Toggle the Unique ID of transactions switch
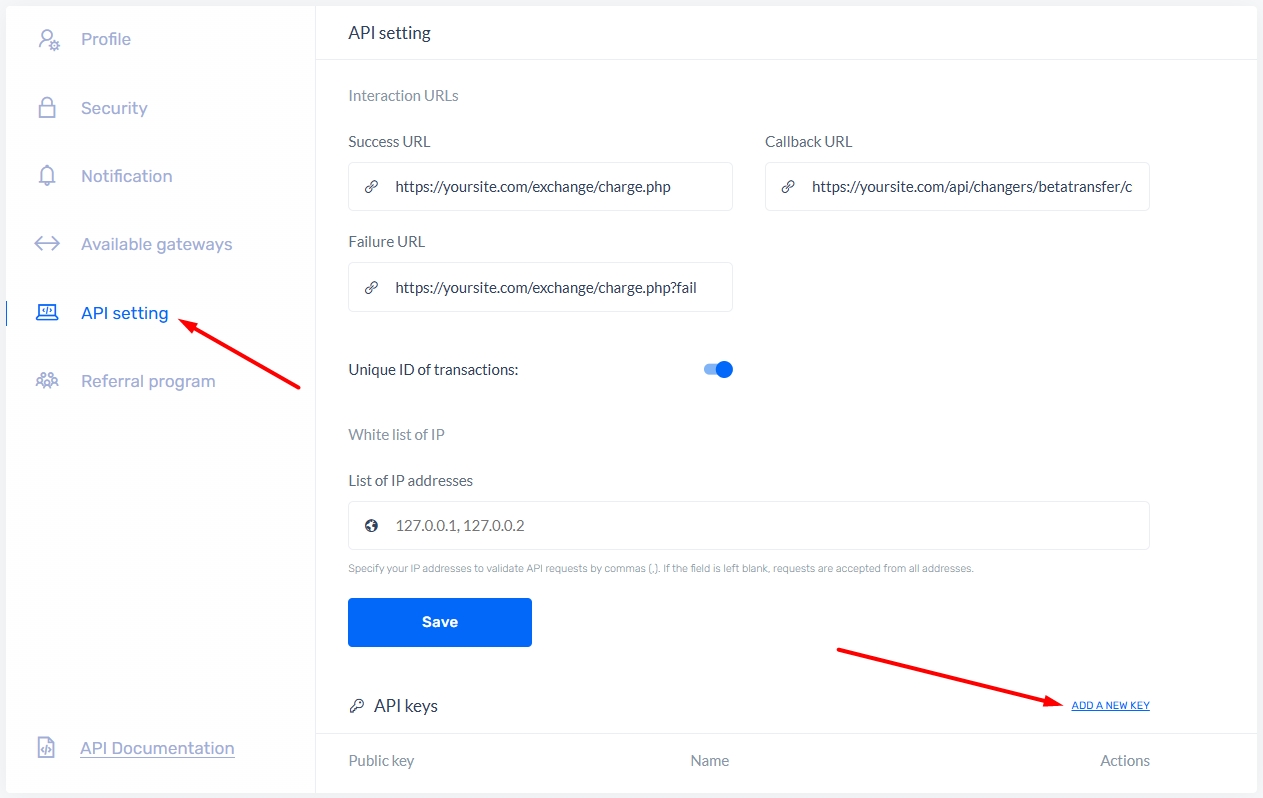 pyautogui.click(x=719, y=370)
